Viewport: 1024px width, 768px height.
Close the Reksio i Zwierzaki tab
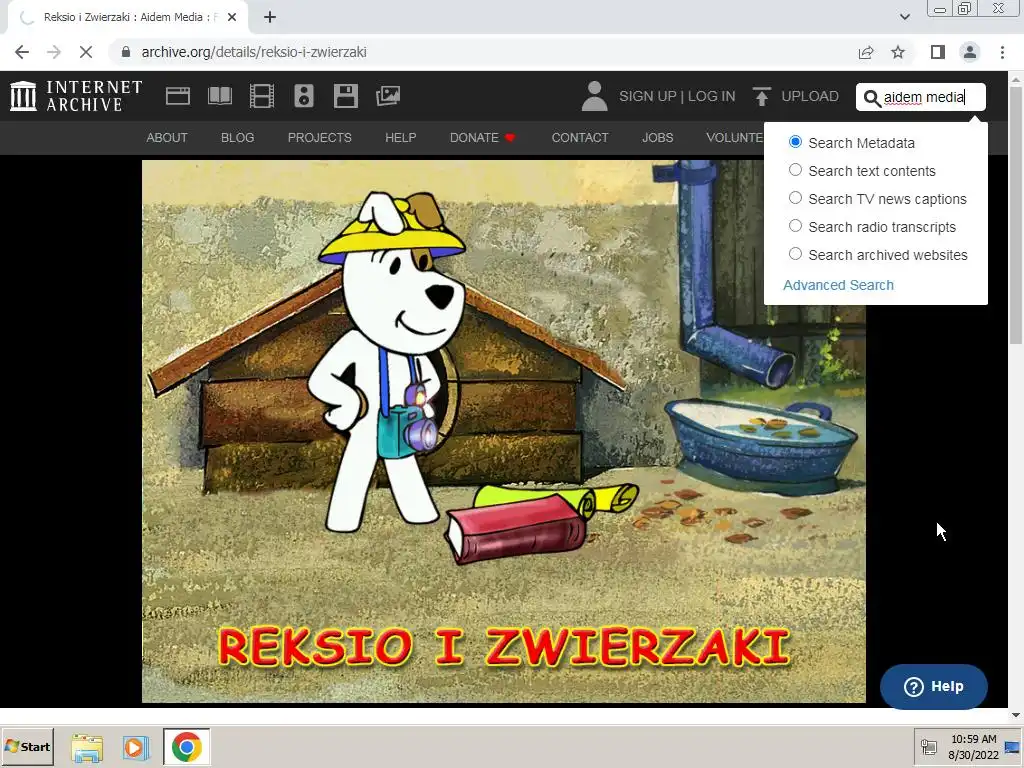232,17
